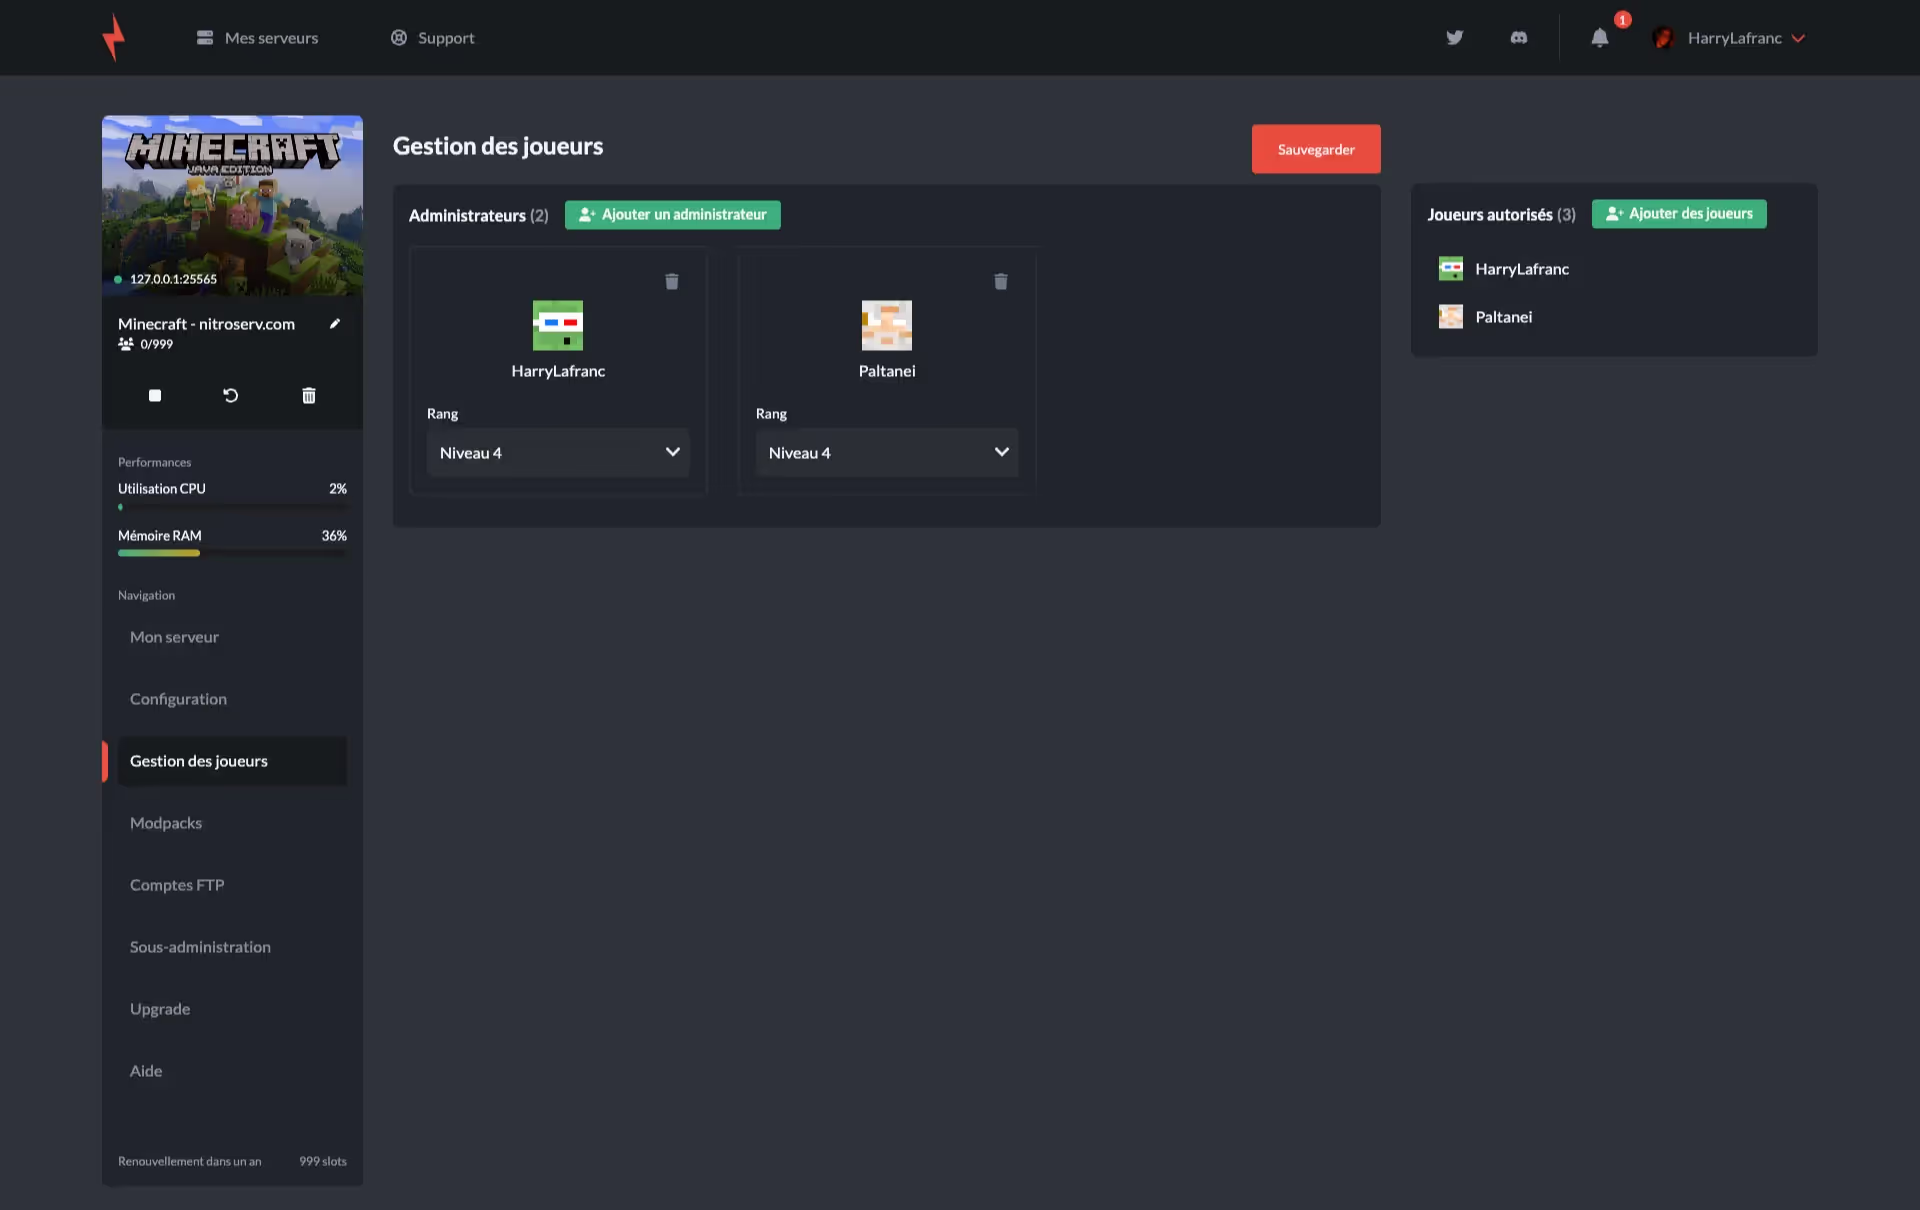Screen dimensions: 1920x1210
Task: Open HarryLafranc's Rang dropdown
Action: pyautogui.click(x=558, y=453)
